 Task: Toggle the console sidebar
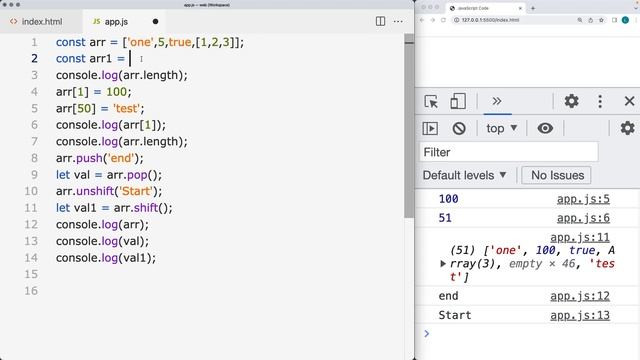430,128
